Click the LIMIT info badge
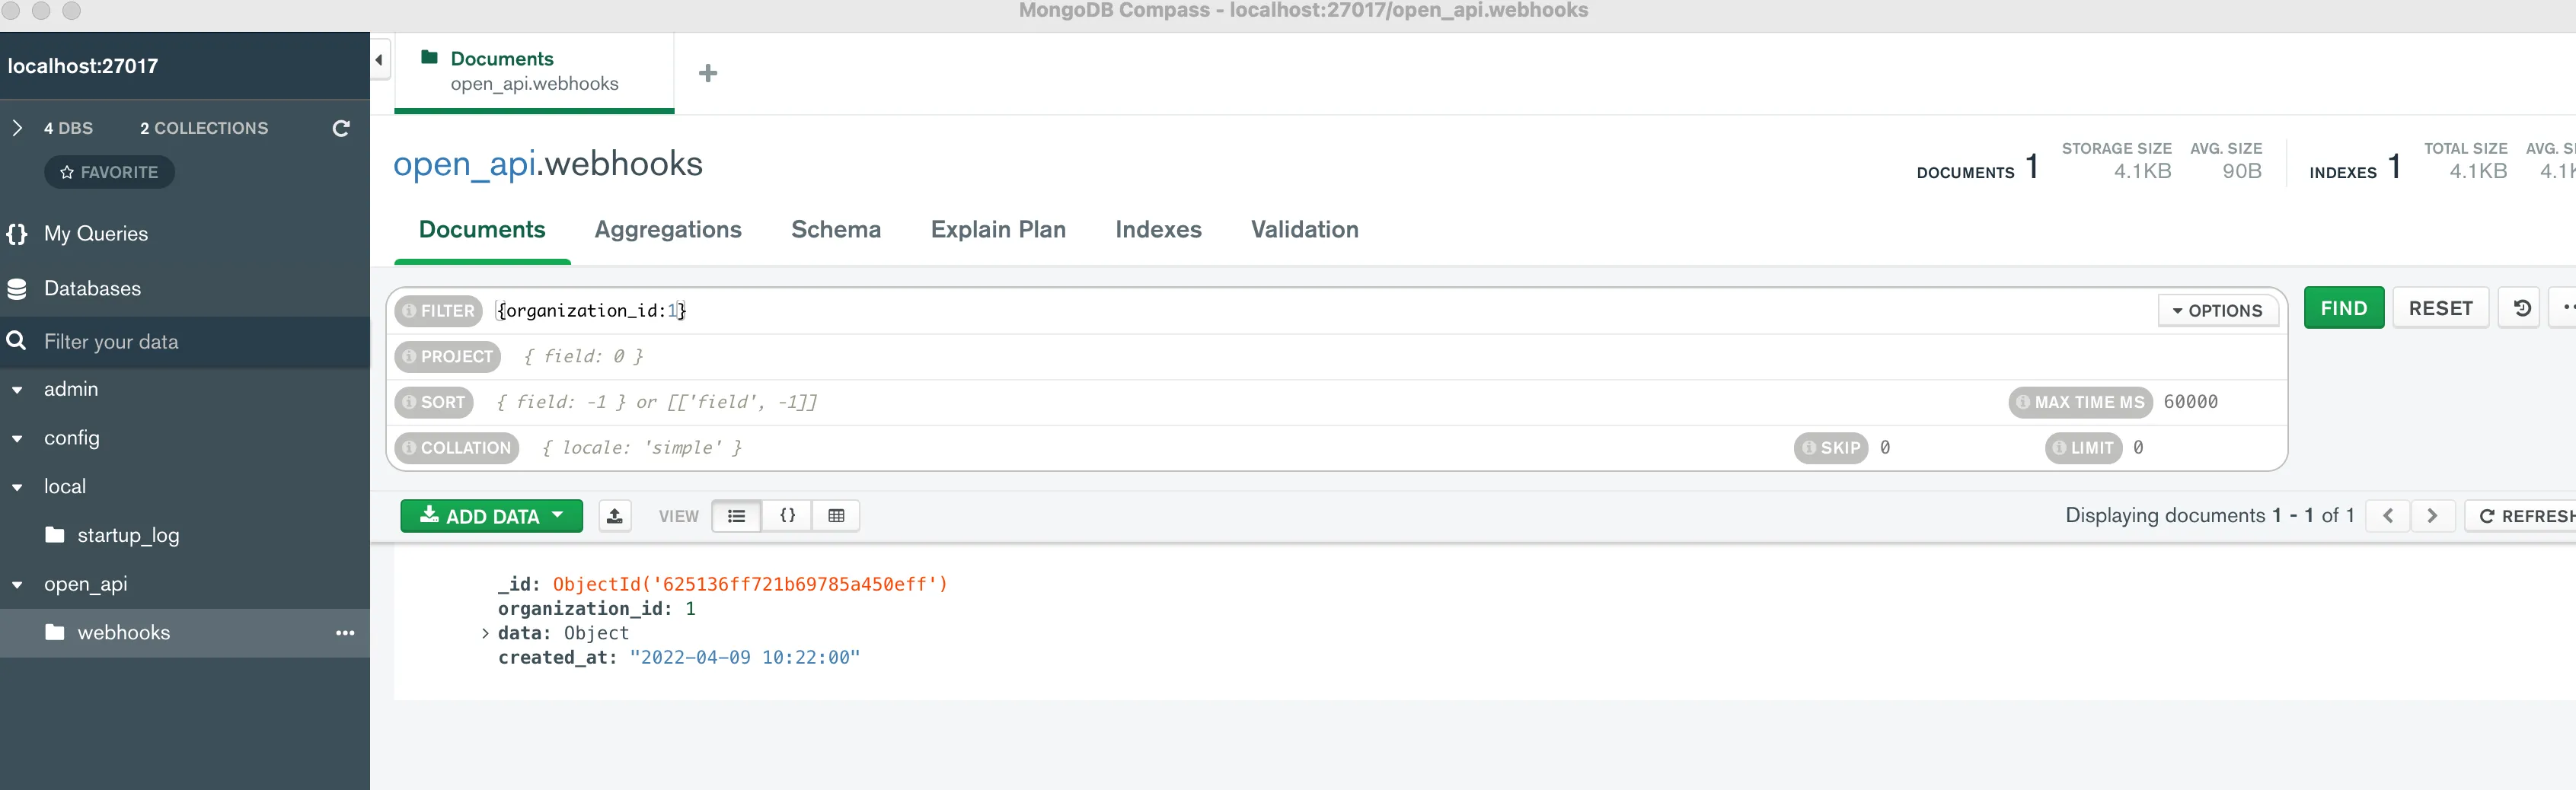This screenshot has width=2576, height=790. 2083,448
